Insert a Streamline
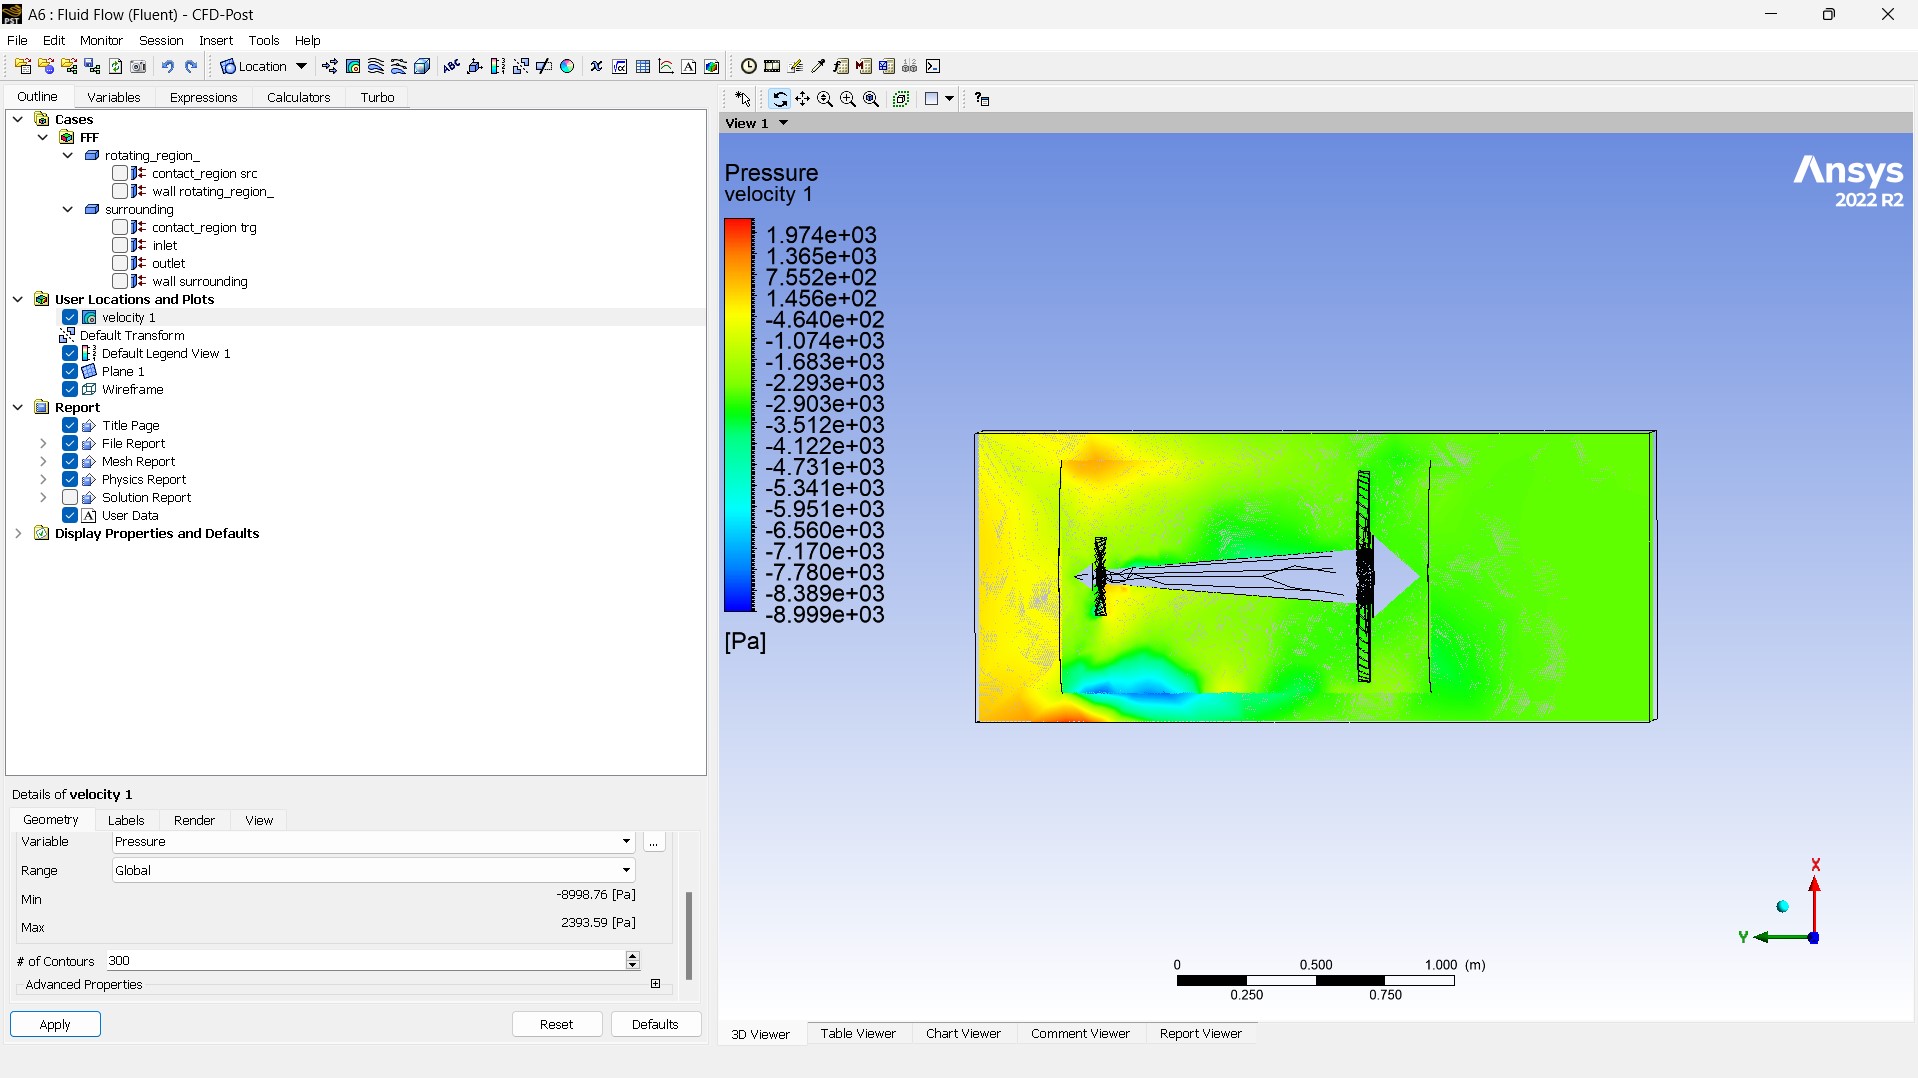 pyautogui.click(x=376, y=66)
